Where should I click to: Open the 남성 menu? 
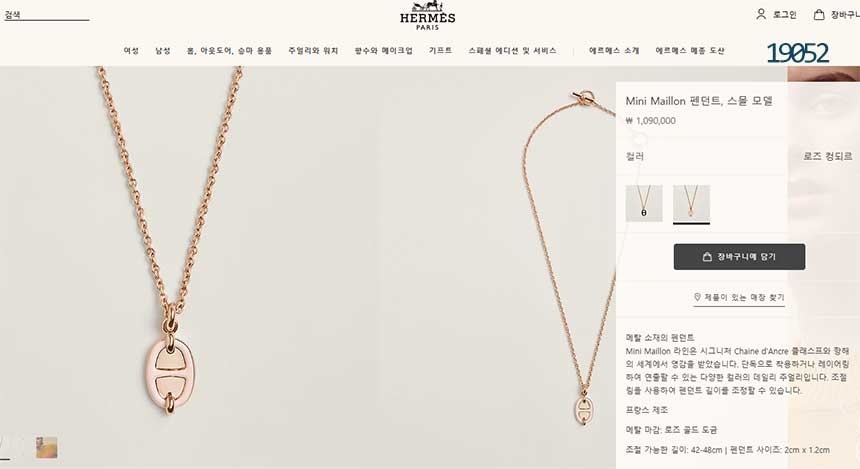click(162, 50)
